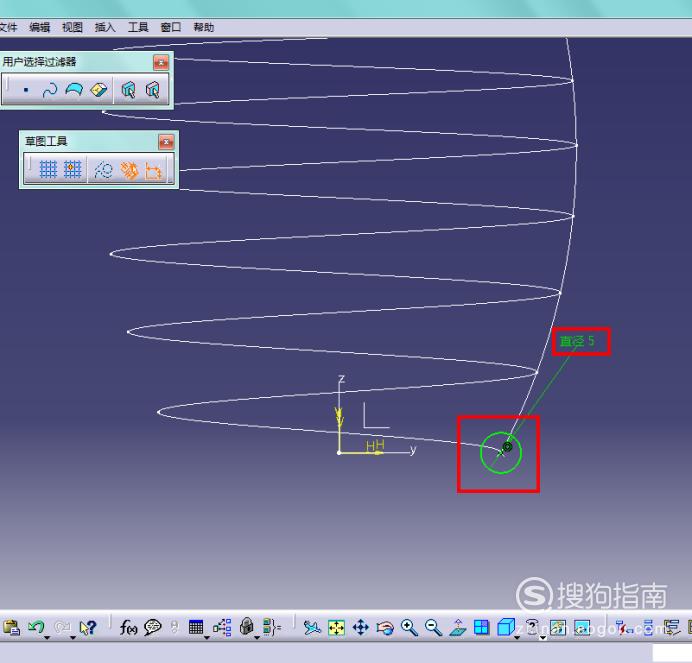Toggle geometrical constraints in sketch tools
692x663 pixels.
coord(129,170)
